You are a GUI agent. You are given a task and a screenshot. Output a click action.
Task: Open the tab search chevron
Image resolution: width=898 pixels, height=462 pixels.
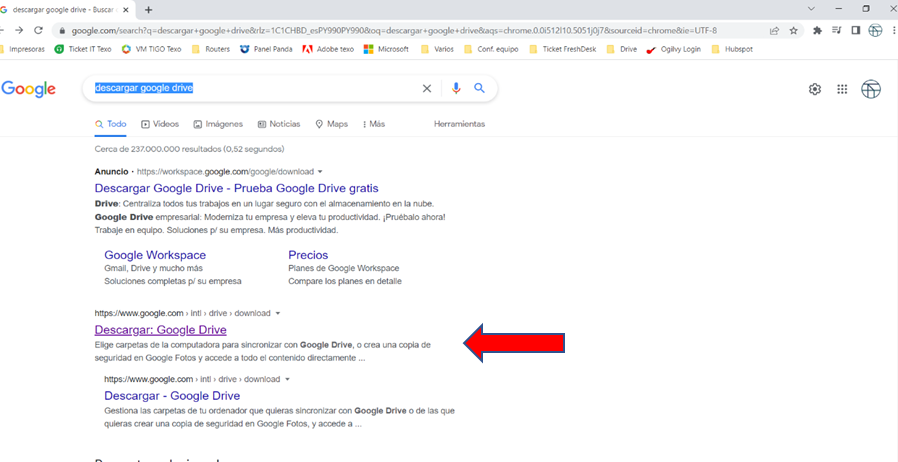[811, 9]
